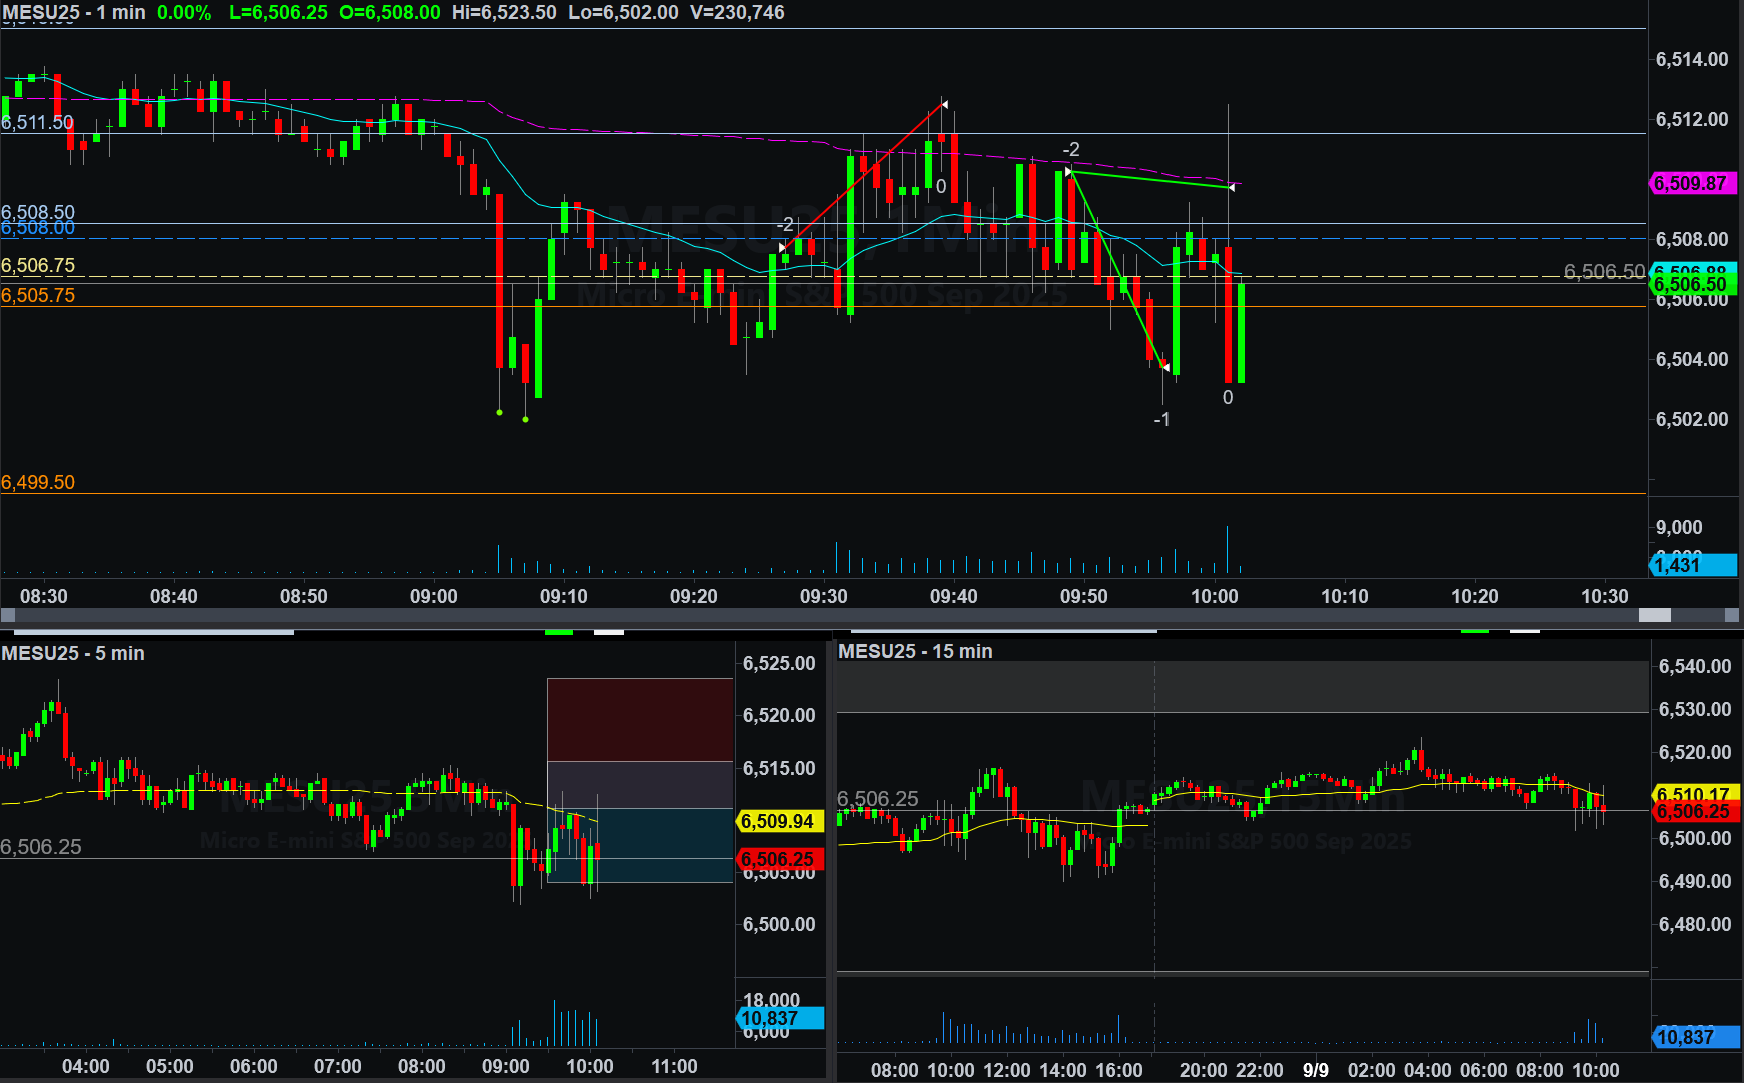The image size is (1744, 1083).
Task: Click the 6,499.50 support level label
Action: pos(38,482)
